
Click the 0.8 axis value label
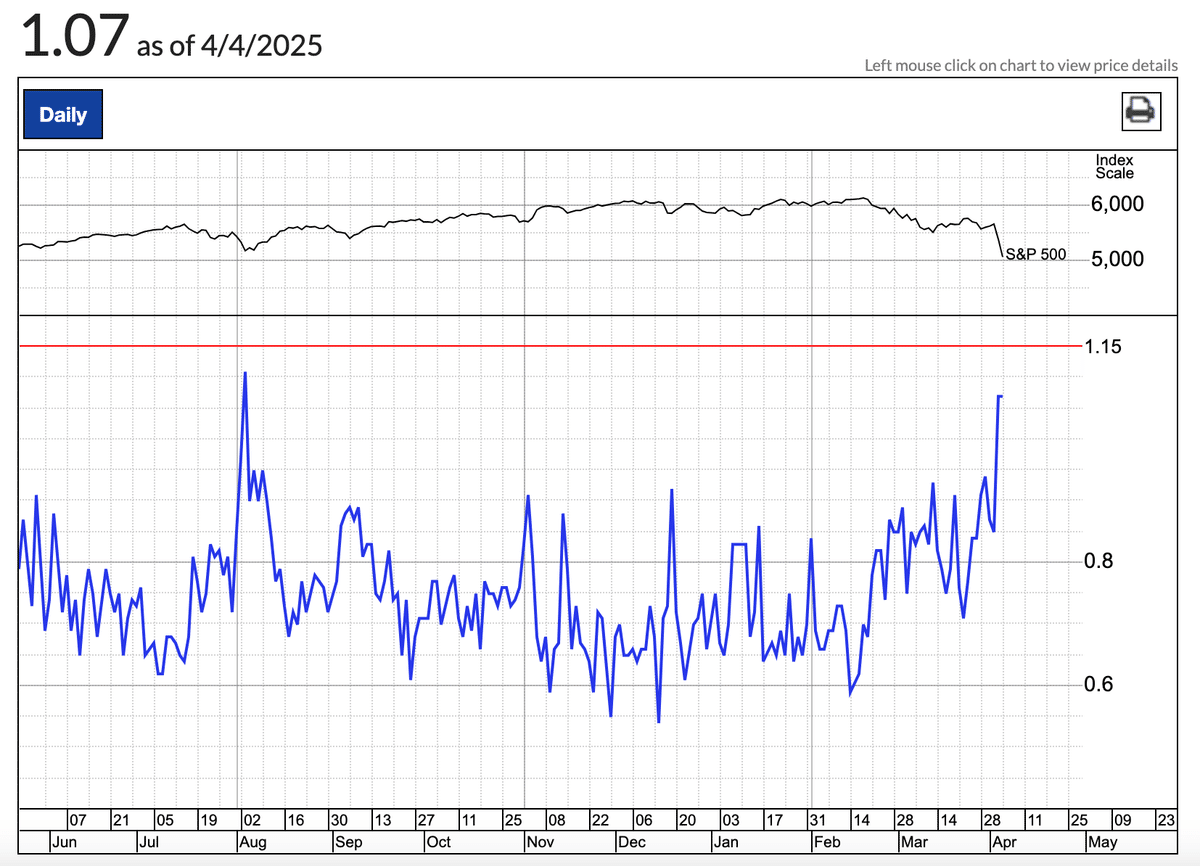1098,561
